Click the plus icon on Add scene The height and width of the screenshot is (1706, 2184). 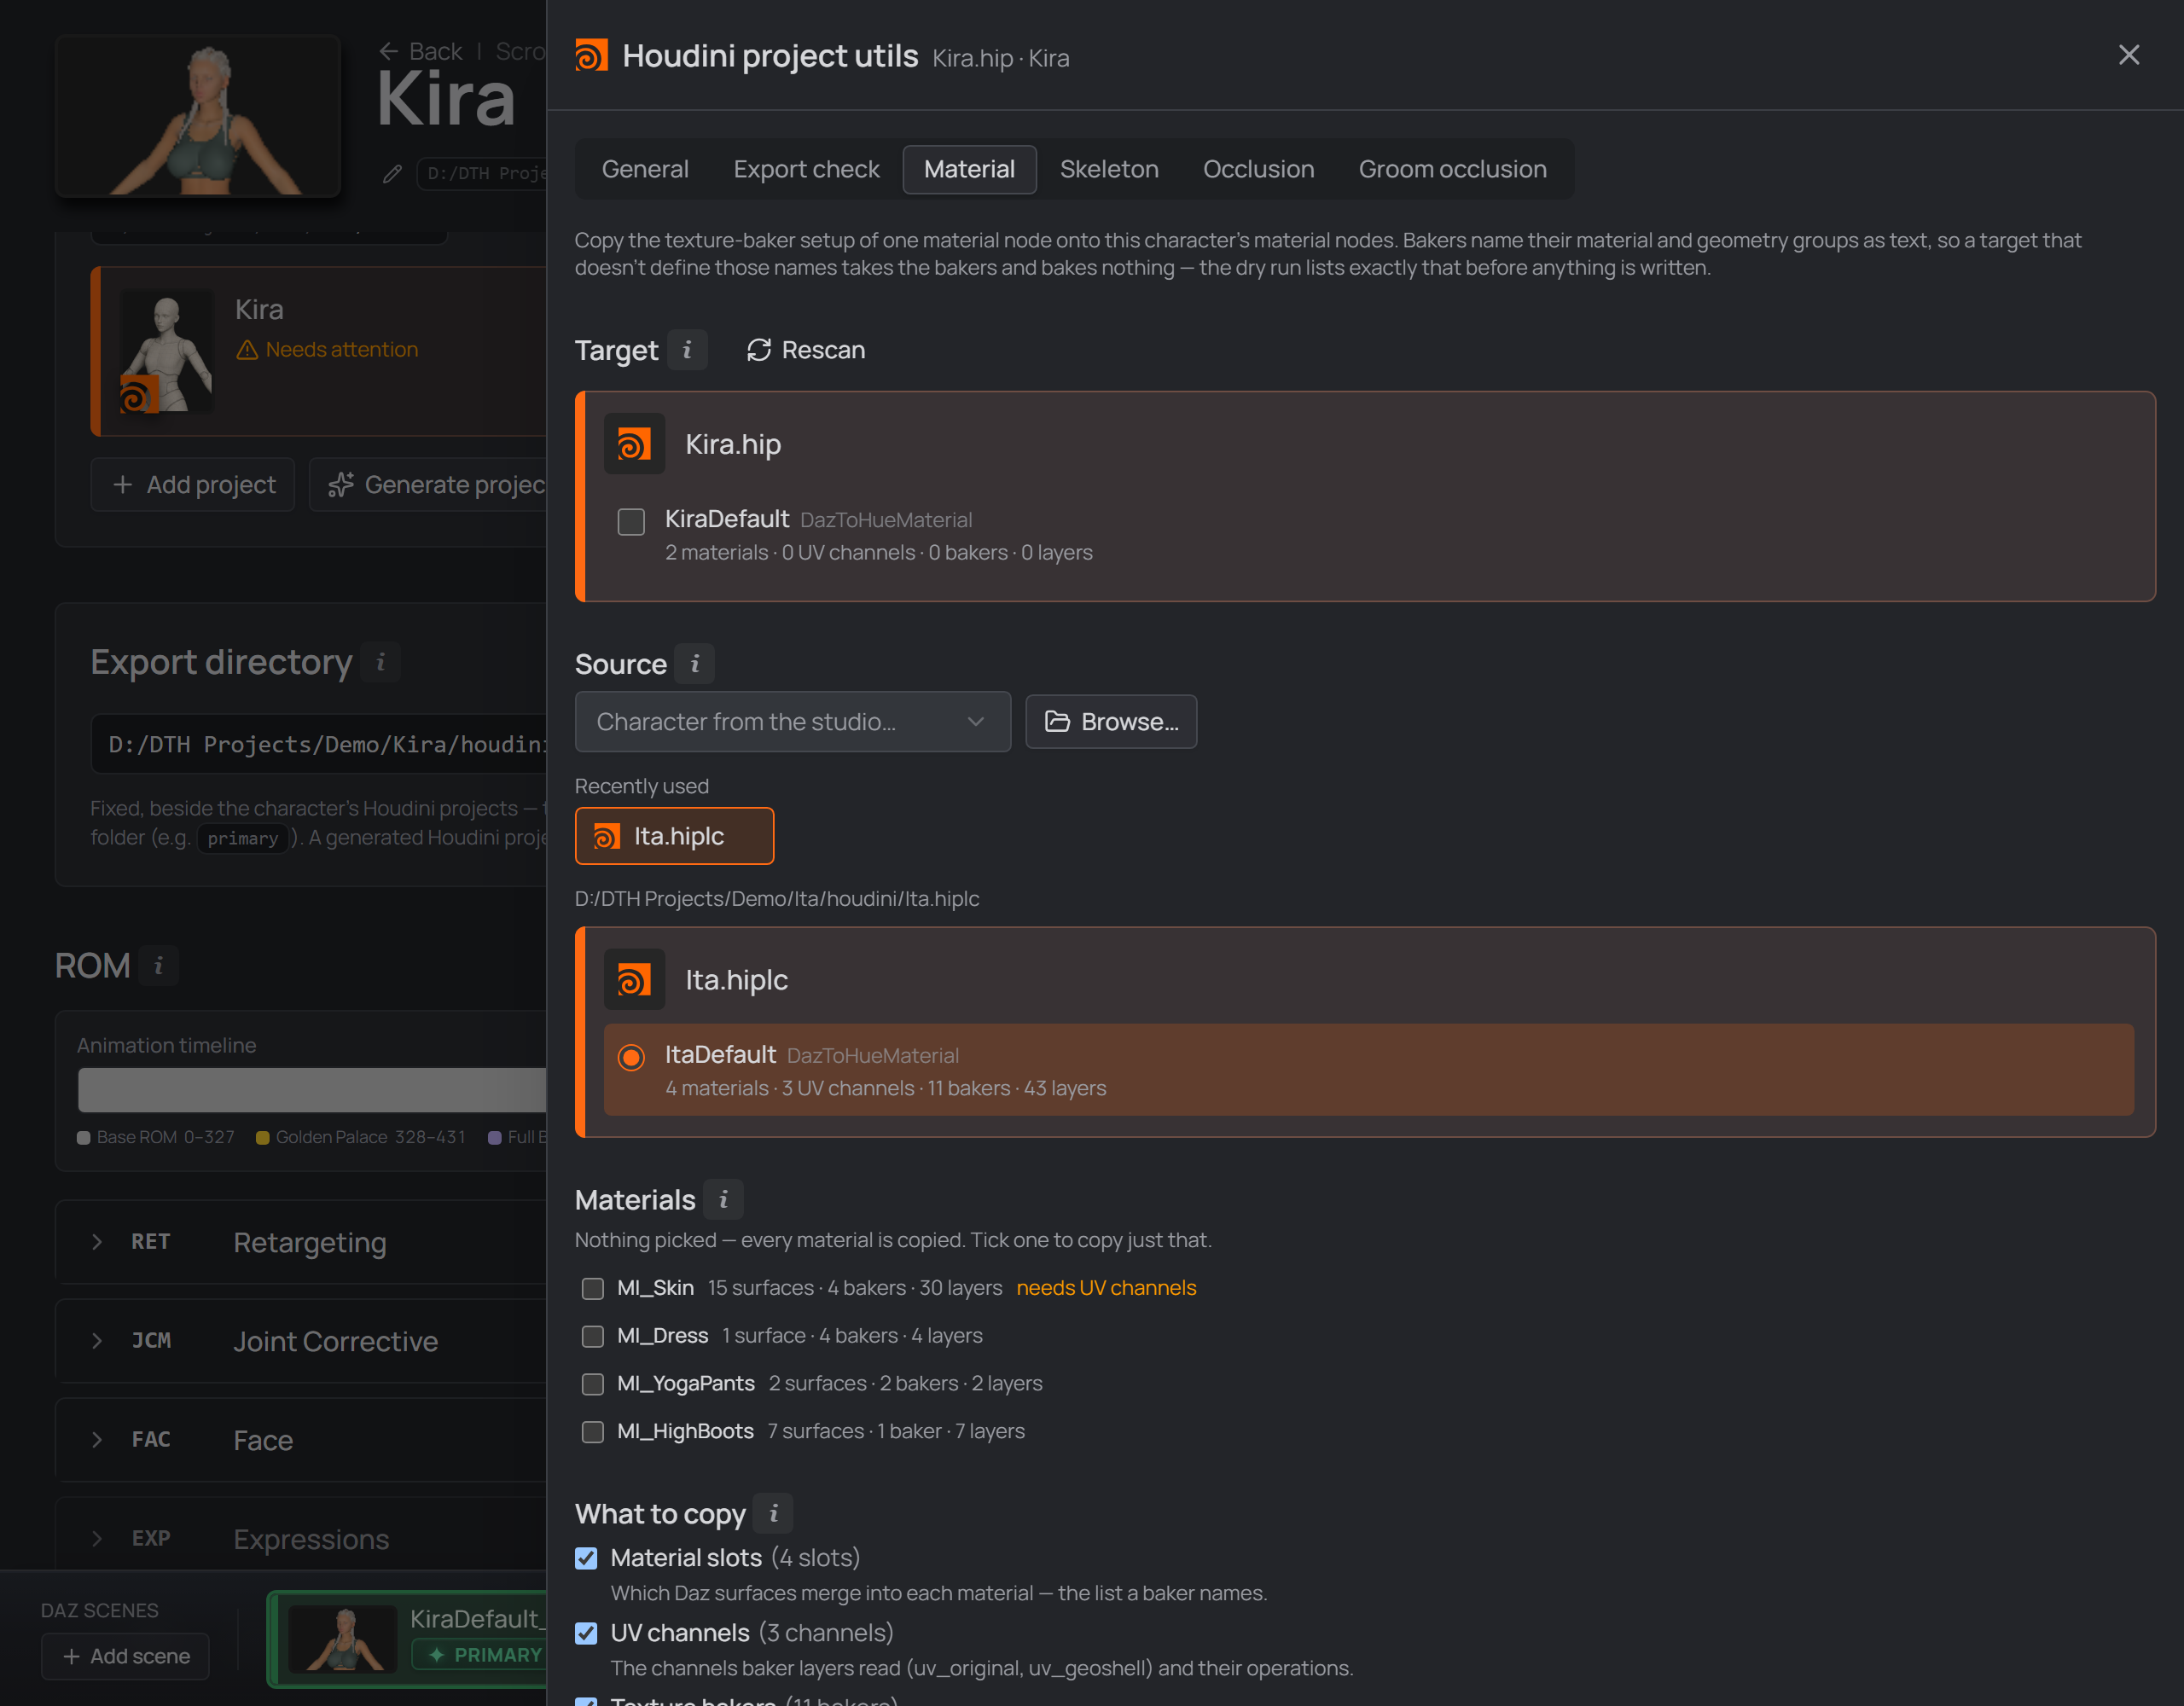point(72,1656)
